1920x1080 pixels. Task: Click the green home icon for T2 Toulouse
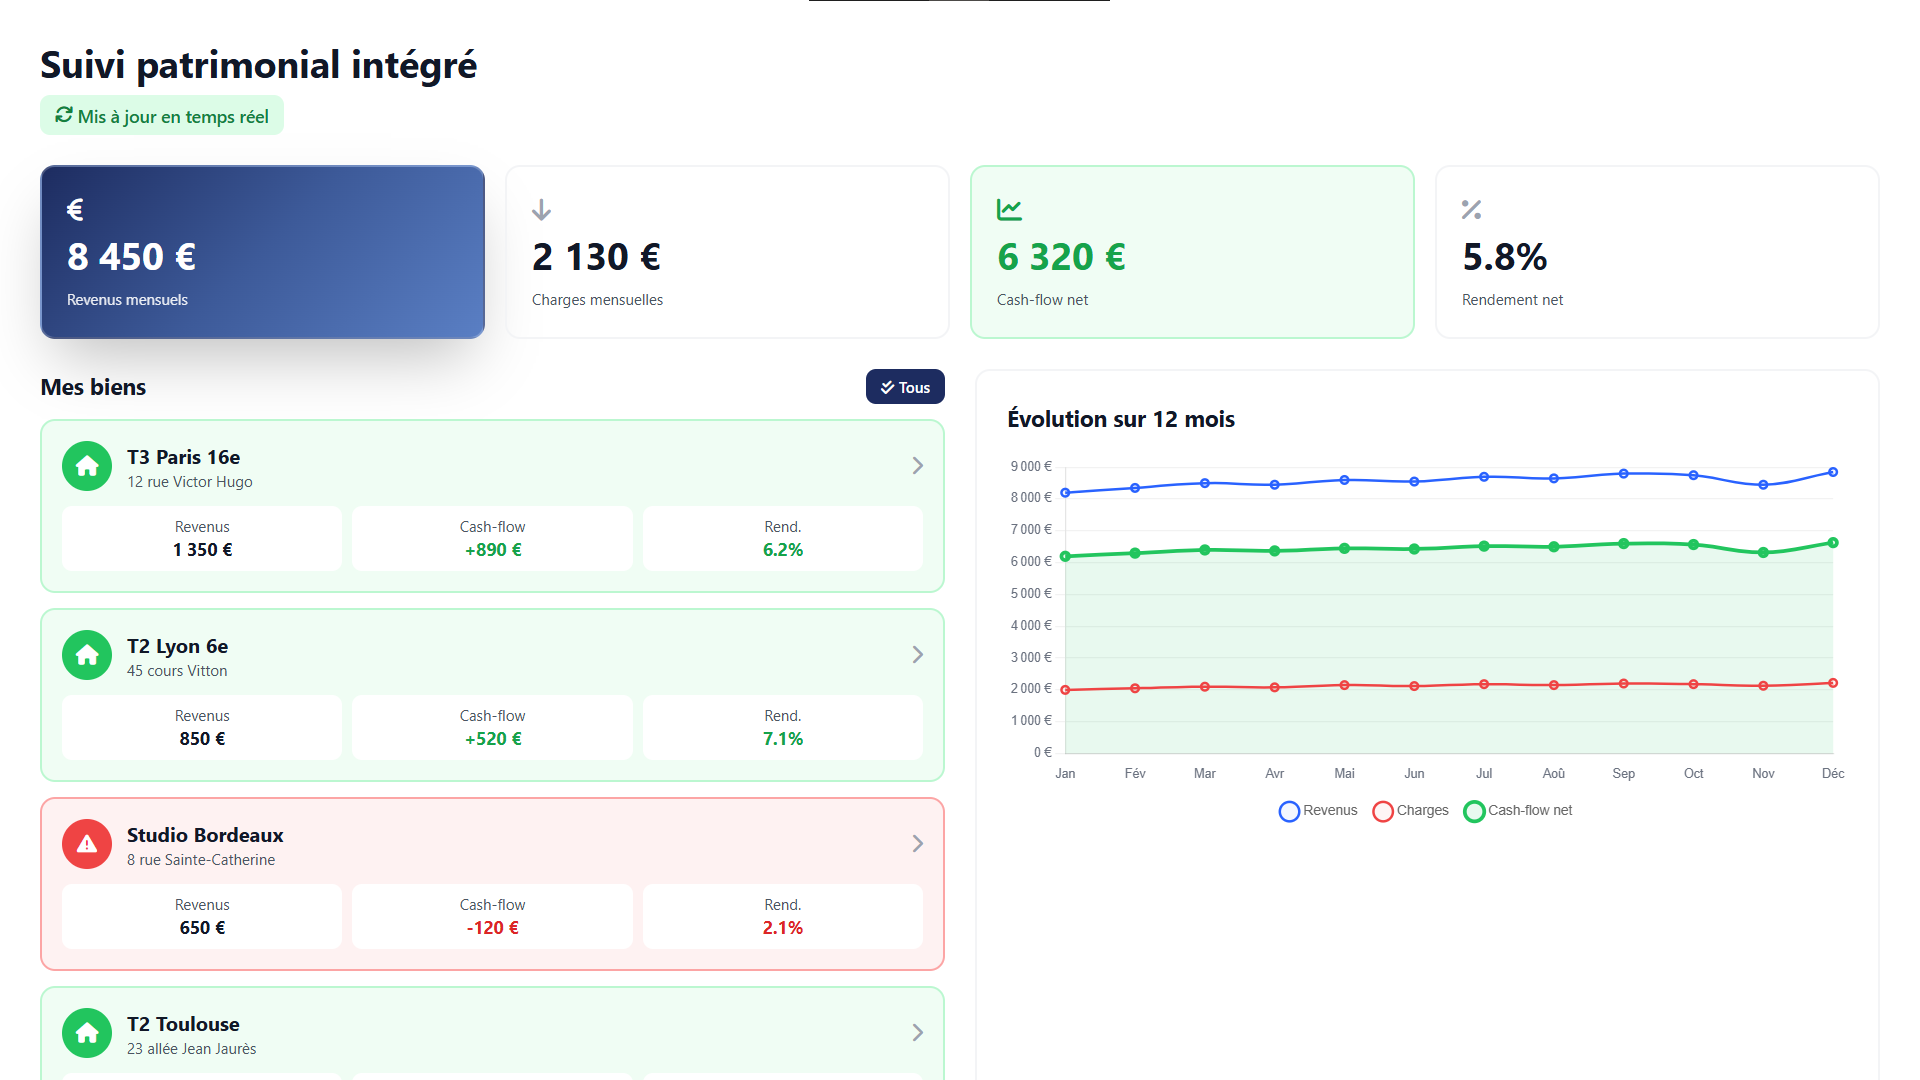(87, 1033)
